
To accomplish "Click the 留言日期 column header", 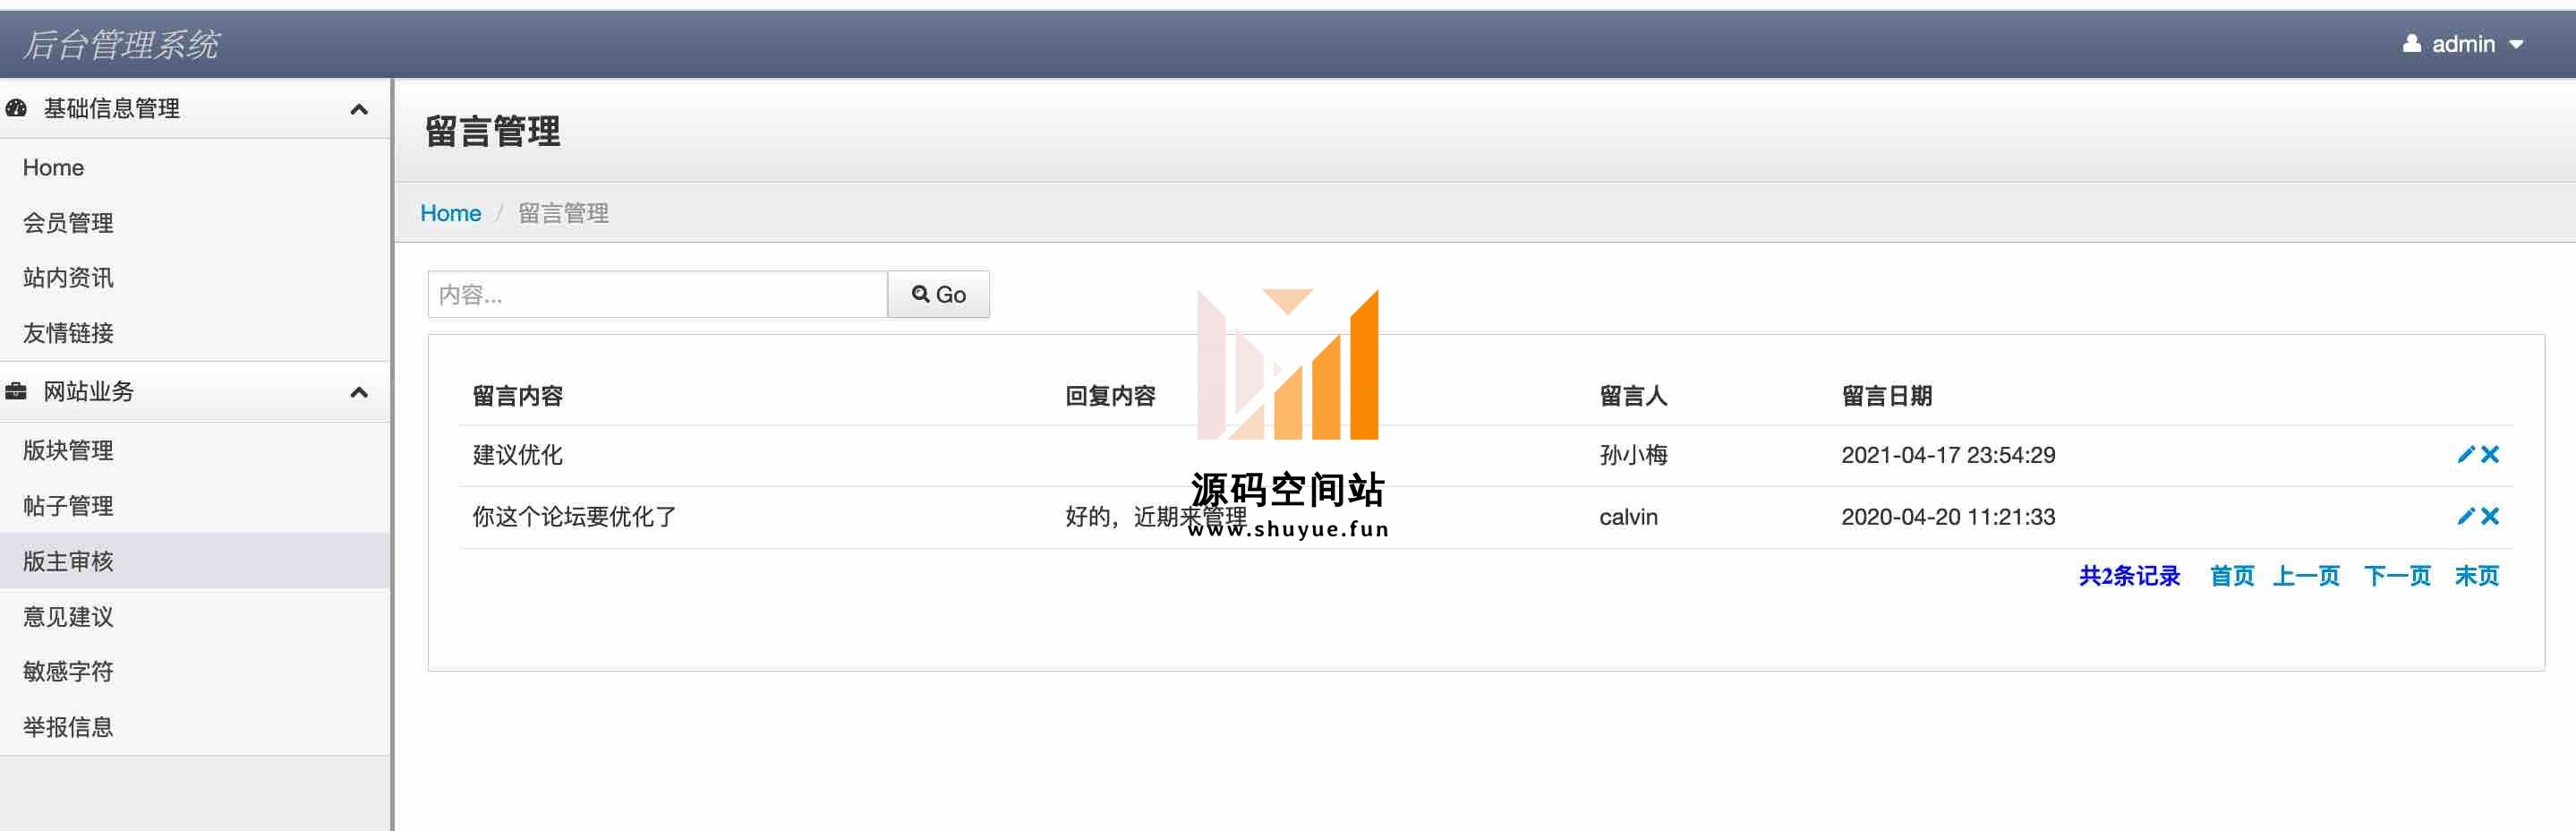I will pos(1886,396).
